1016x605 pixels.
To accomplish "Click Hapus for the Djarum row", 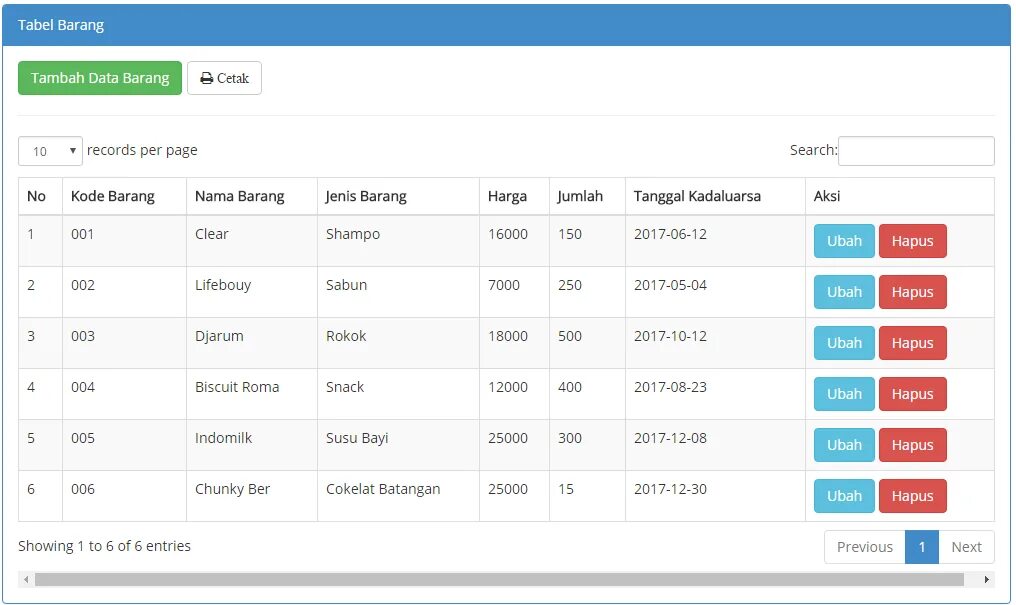I will click(912, 343).
